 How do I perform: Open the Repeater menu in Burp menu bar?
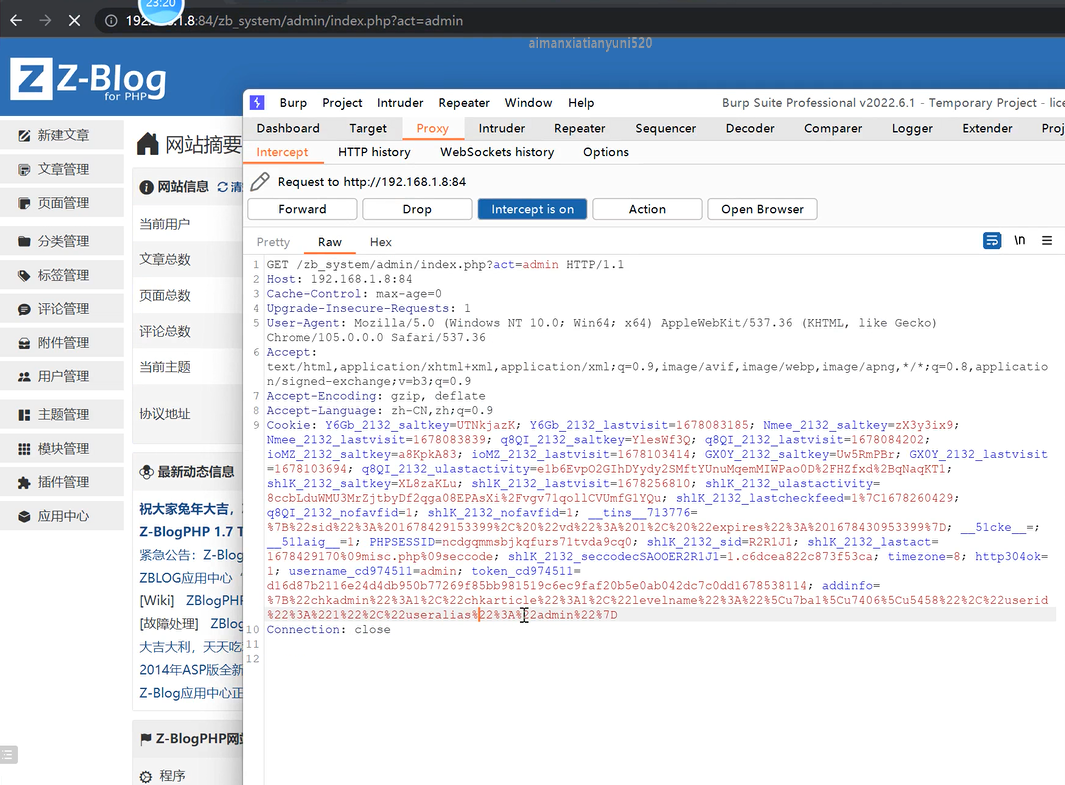pyautogui.click(x=464, y=103)
